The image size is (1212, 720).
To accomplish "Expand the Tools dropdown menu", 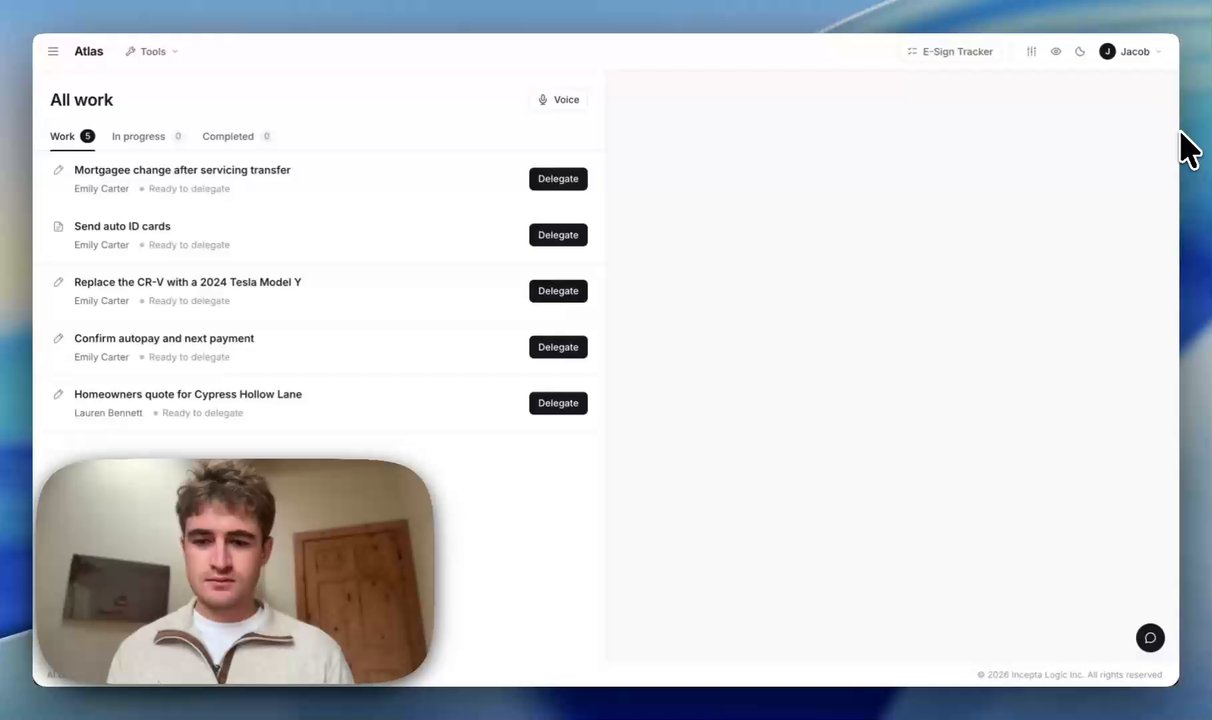I will click(x=152, y=51).
